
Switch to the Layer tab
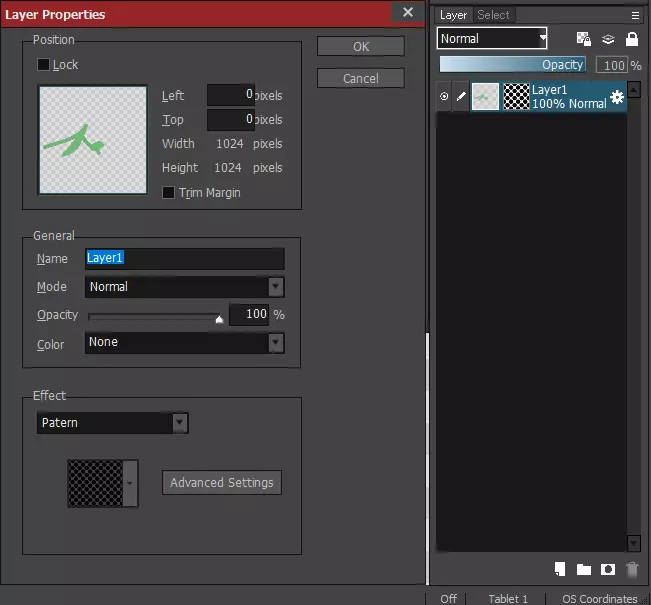point(453,15)
